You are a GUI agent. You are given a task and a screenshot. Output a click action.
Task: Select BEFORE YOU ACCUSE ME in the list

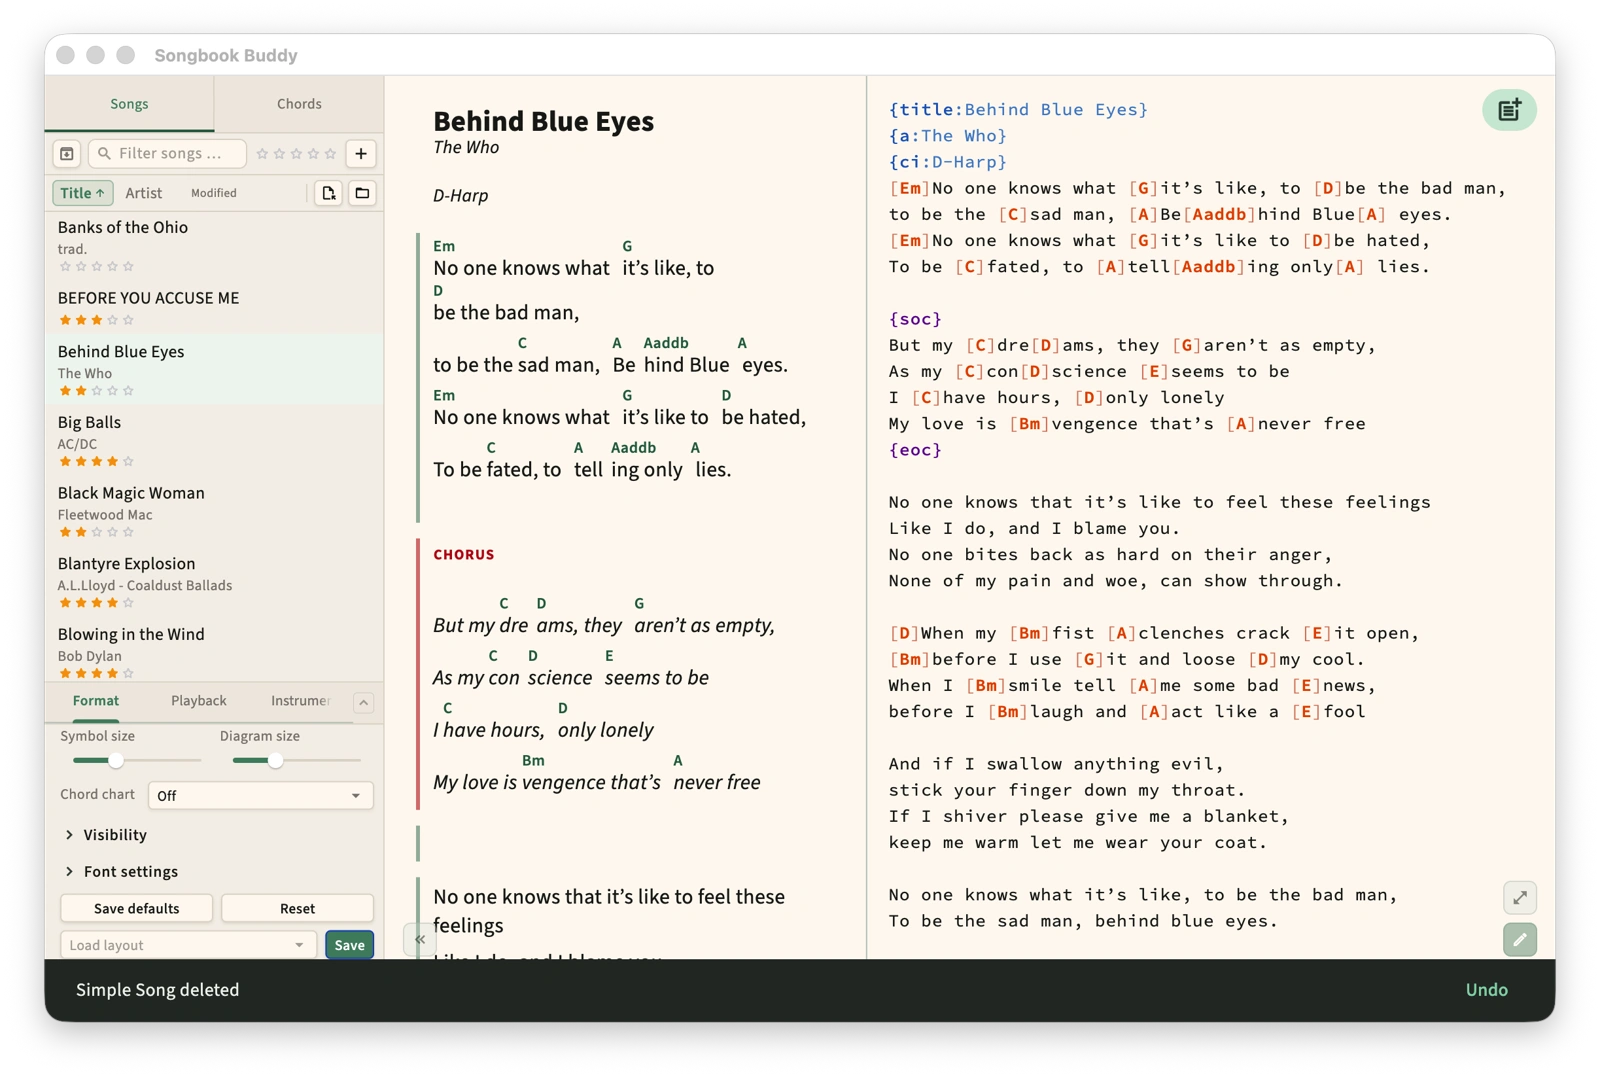[x=214, y=308]
